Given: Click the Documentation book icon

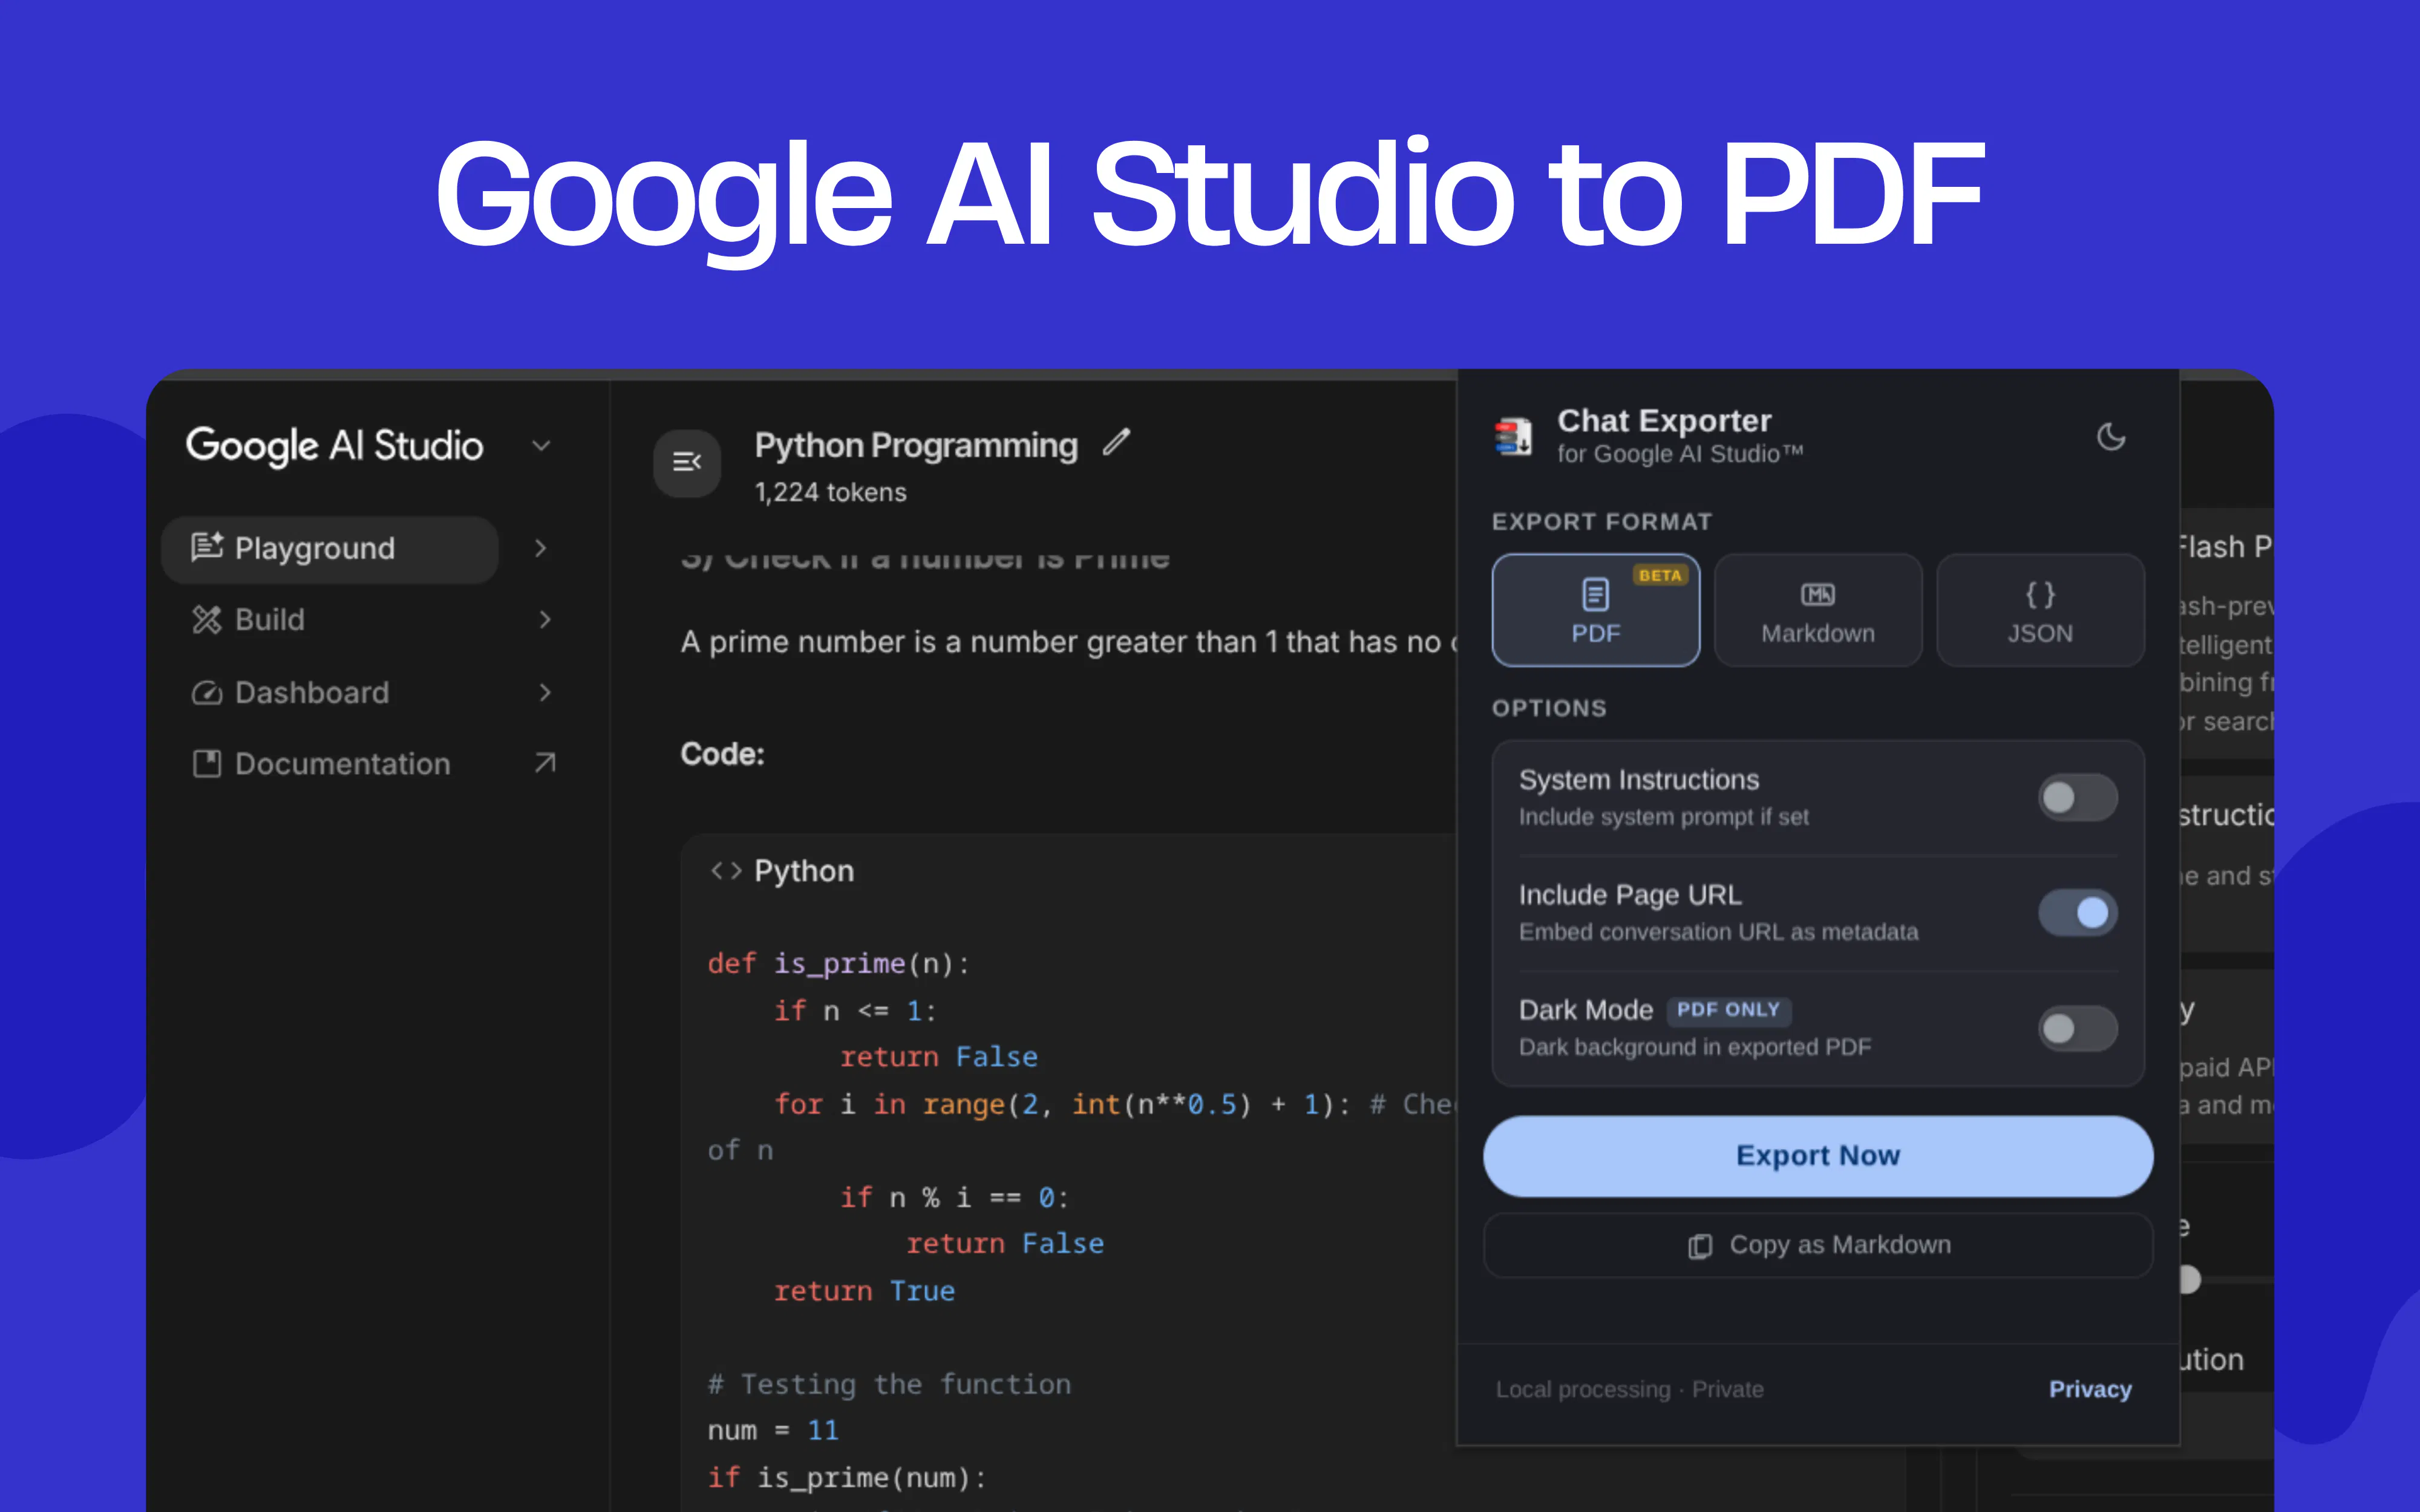Looking at the screenshot, I should point(207,764).
